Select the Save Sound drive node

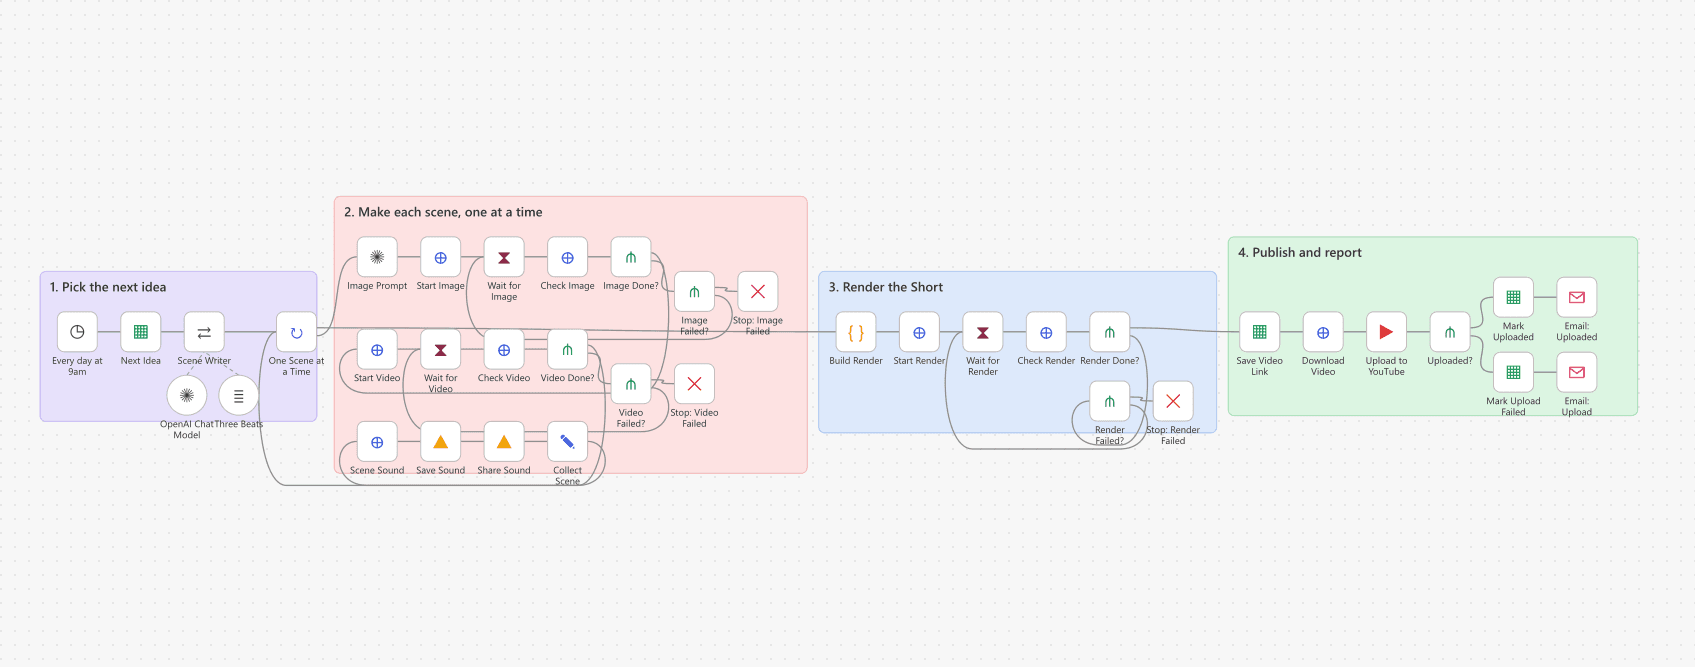(x=441, y=442)
